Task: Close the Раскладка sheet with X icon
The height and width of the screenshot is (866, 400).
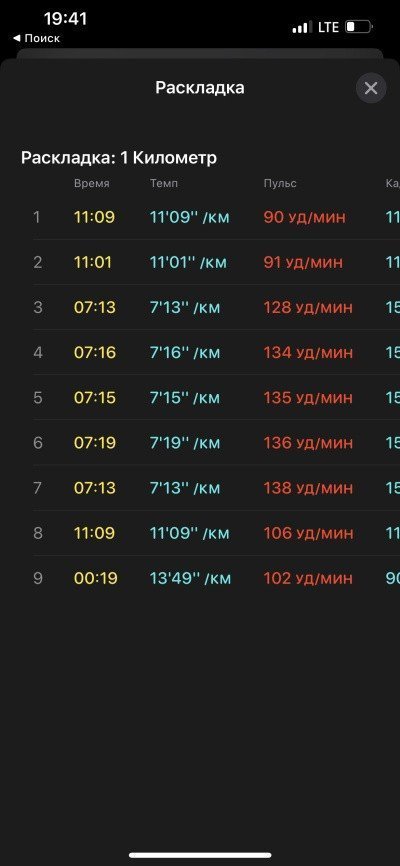Action: pos(371,88)
